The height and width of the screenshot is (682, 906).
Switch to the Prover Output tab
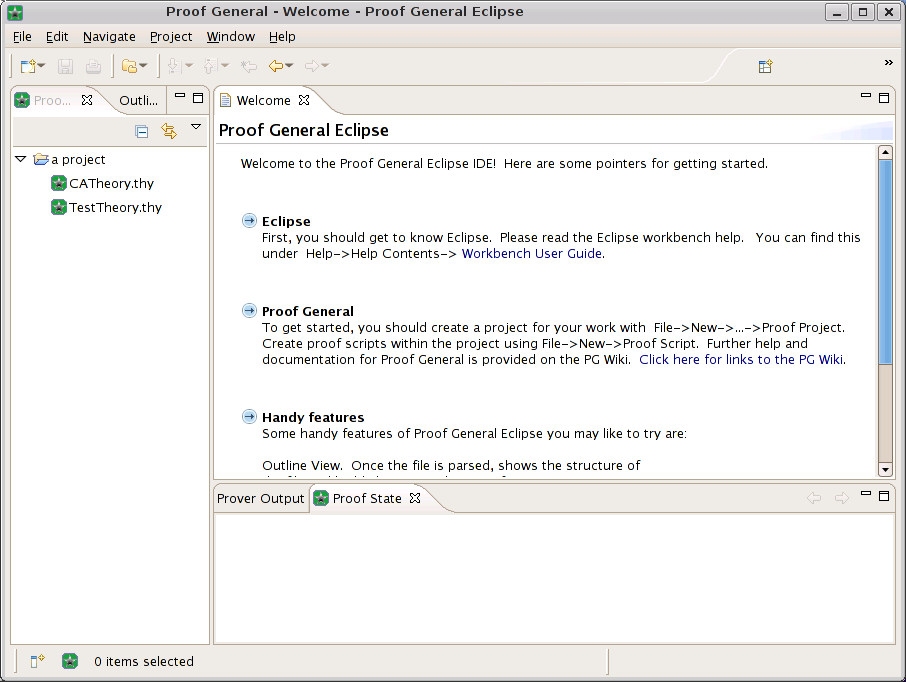click(x=261, y=499)
